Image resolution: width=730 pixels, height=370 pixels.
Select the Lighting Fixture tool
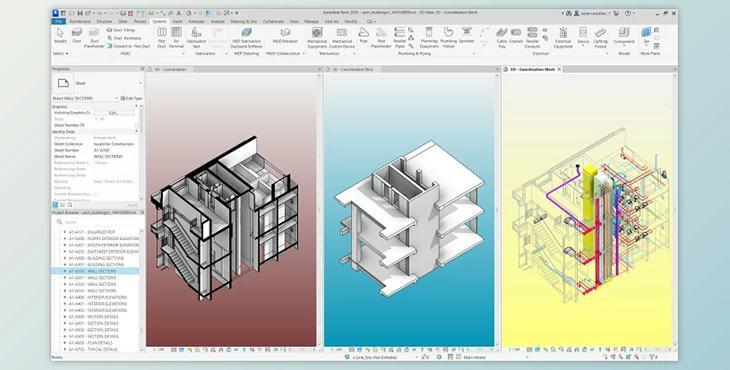click(601, 38)
